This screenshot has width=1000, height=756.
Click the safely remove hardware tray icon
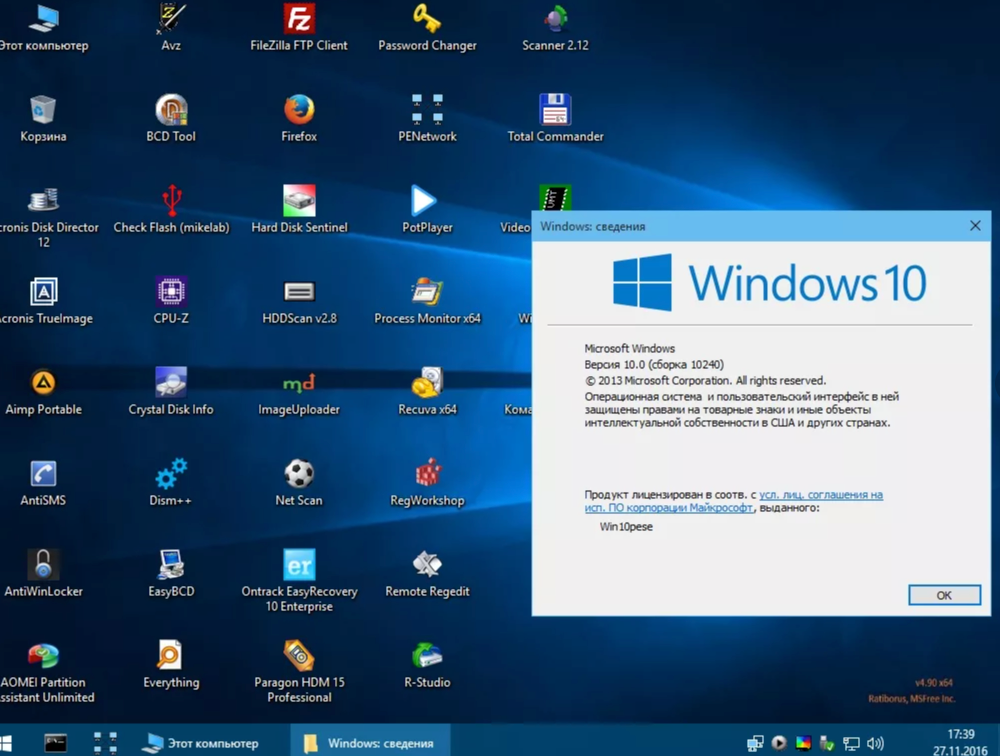click(x=827, y=743)
